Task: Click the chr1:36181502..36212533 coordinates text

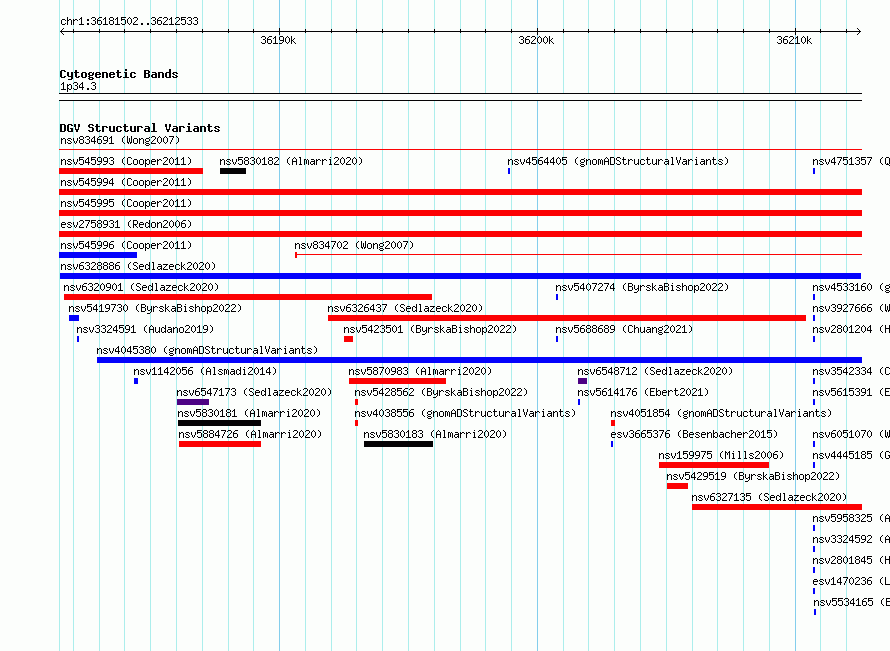Action: coord(129,22)
